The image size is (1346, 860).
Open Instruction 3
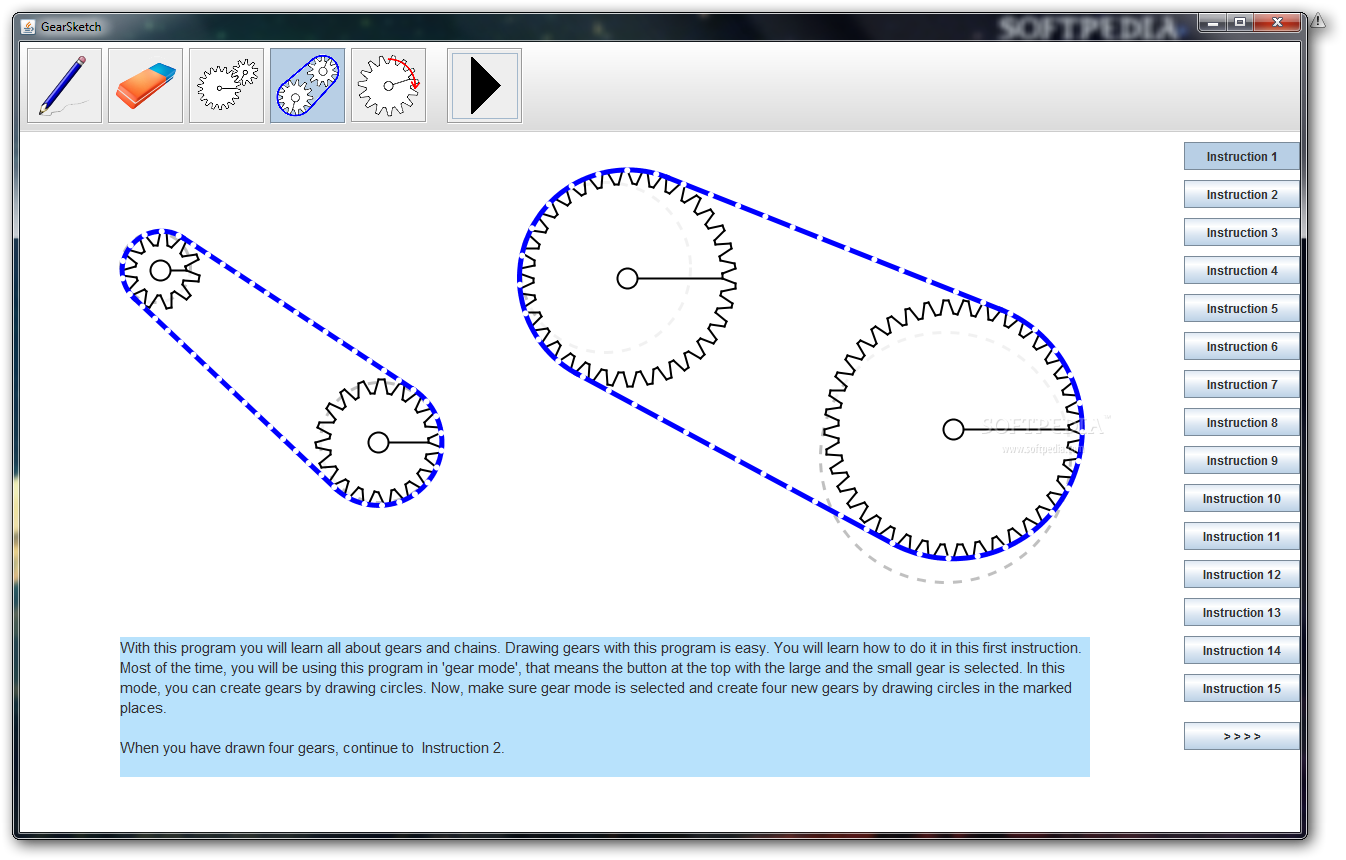tap(1241, 233)
